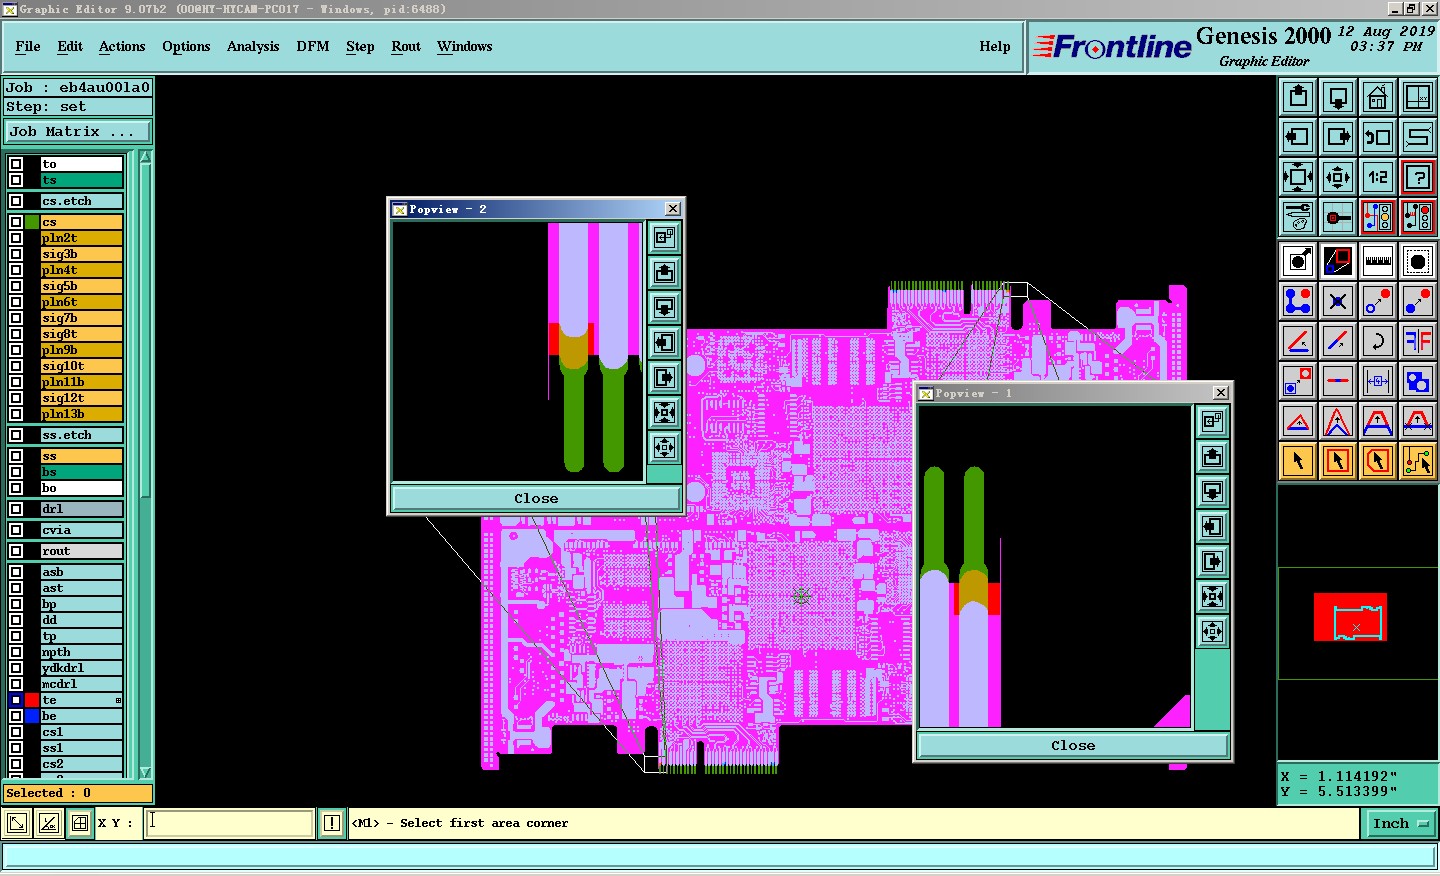Viewport: 1440px width, 876px height.
Task: Click pan-left icon in Popview 1 toolbar
Action: click(1212, 526)
